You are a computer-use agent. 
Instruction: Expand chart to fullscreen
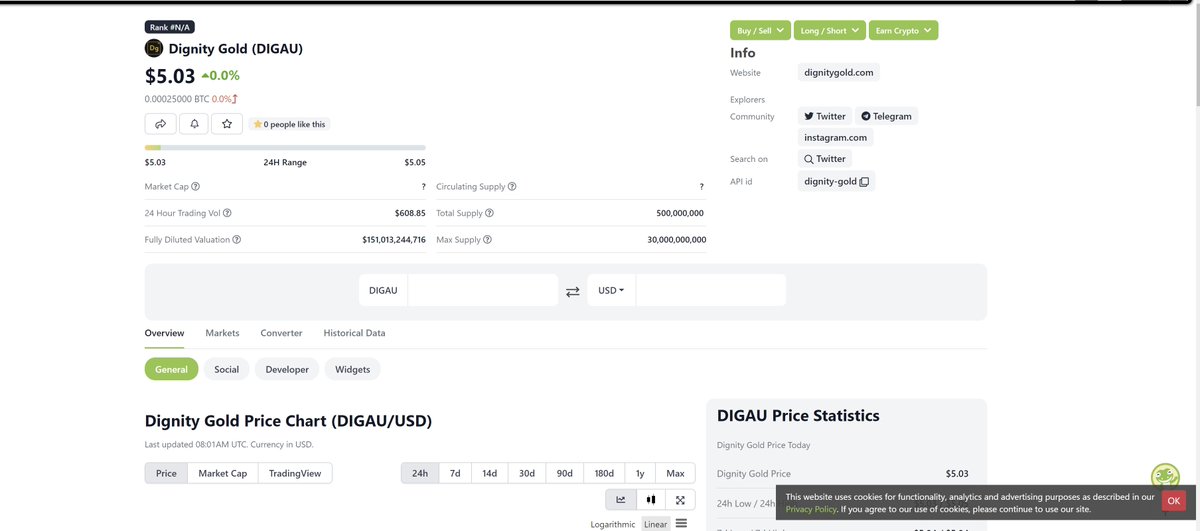[x=680, y=499]
